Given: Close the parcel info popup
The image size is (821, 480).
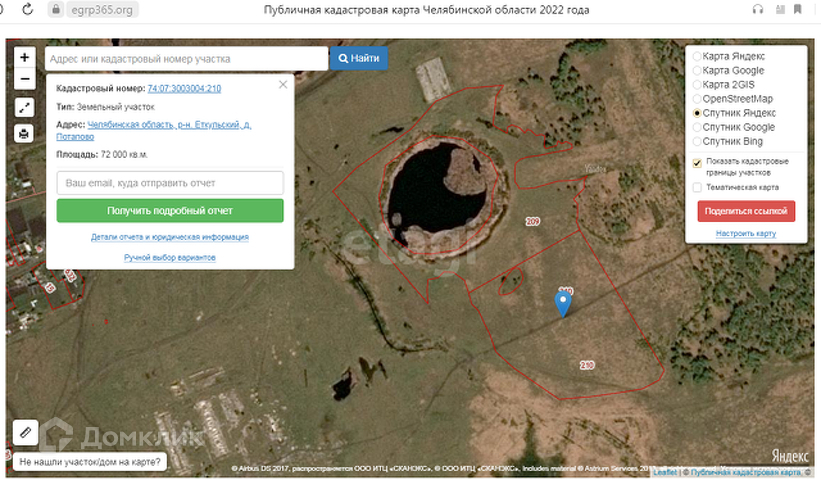Looking at the screenshot, I should (x=283, y=85).
